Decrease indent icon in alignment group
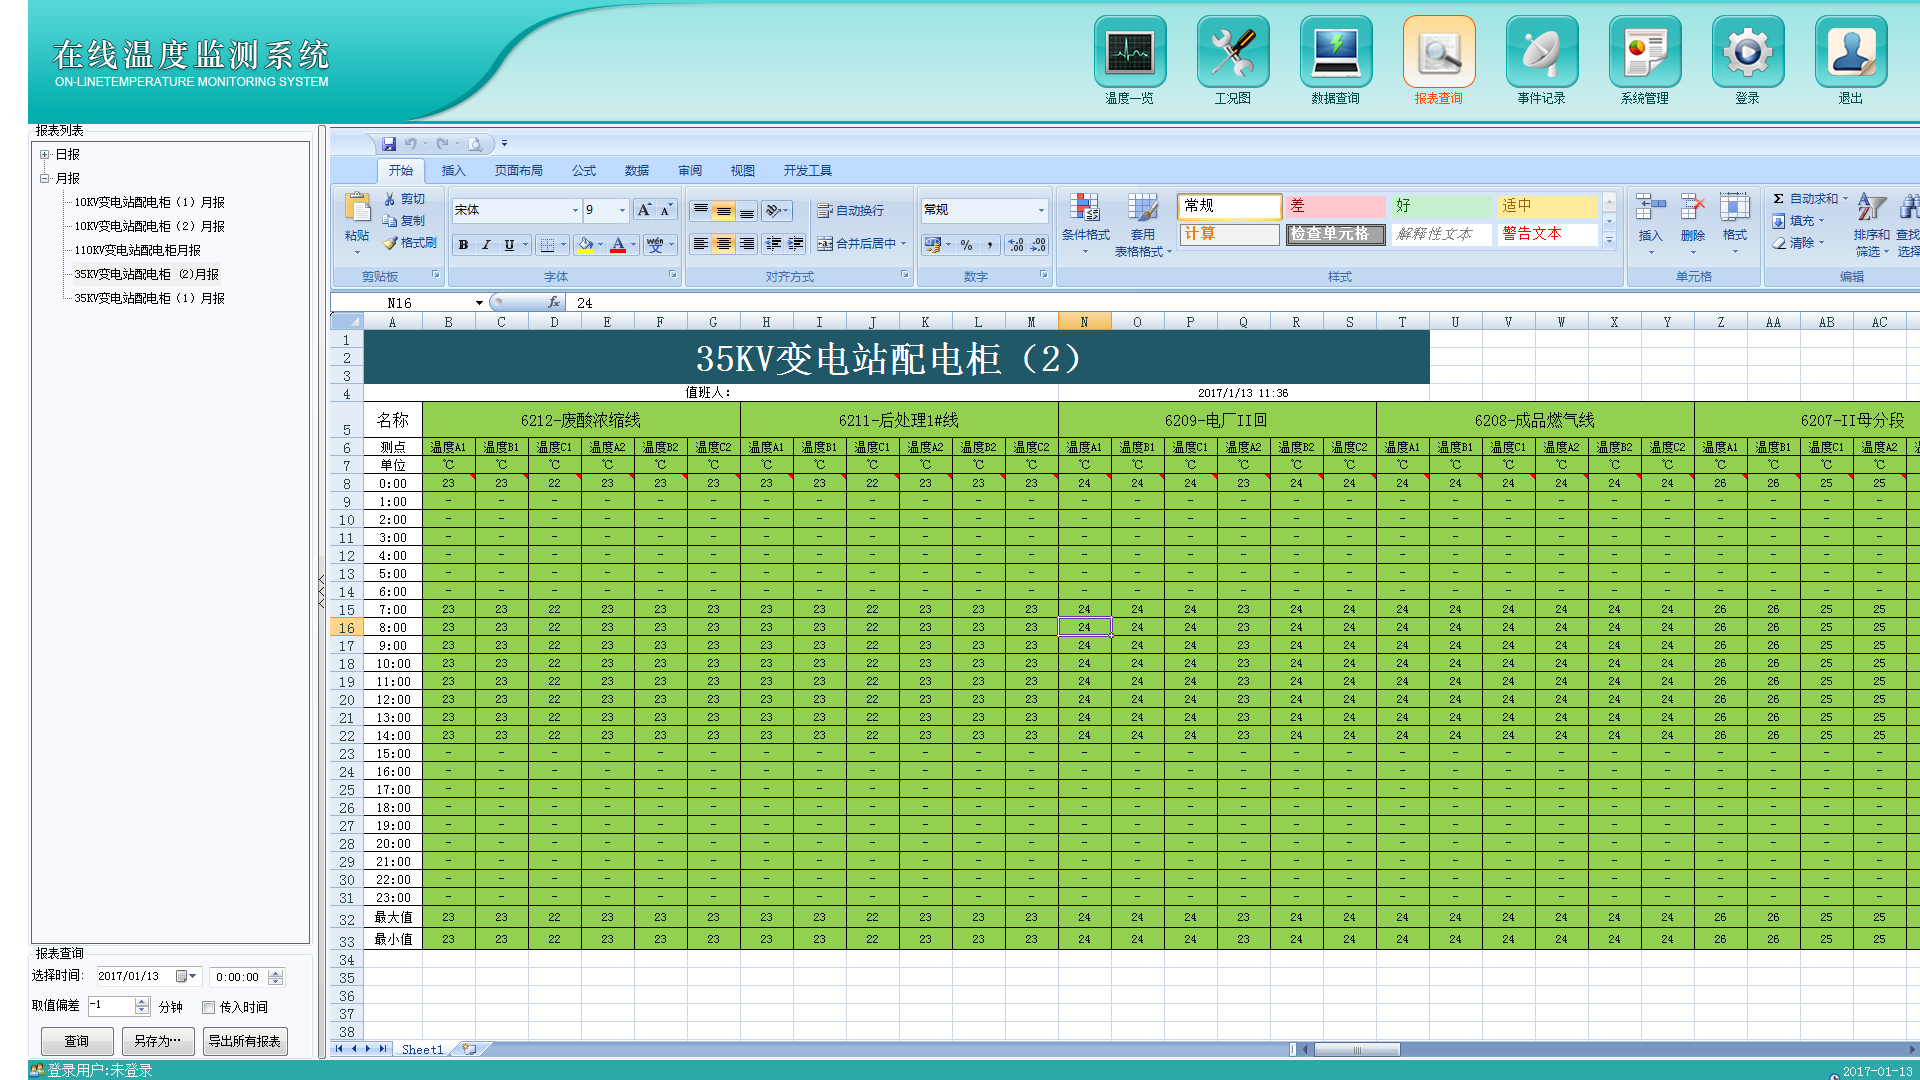Image resolution: width=1920 pixels, height=1080 pixels. click(x=773, y=244)
